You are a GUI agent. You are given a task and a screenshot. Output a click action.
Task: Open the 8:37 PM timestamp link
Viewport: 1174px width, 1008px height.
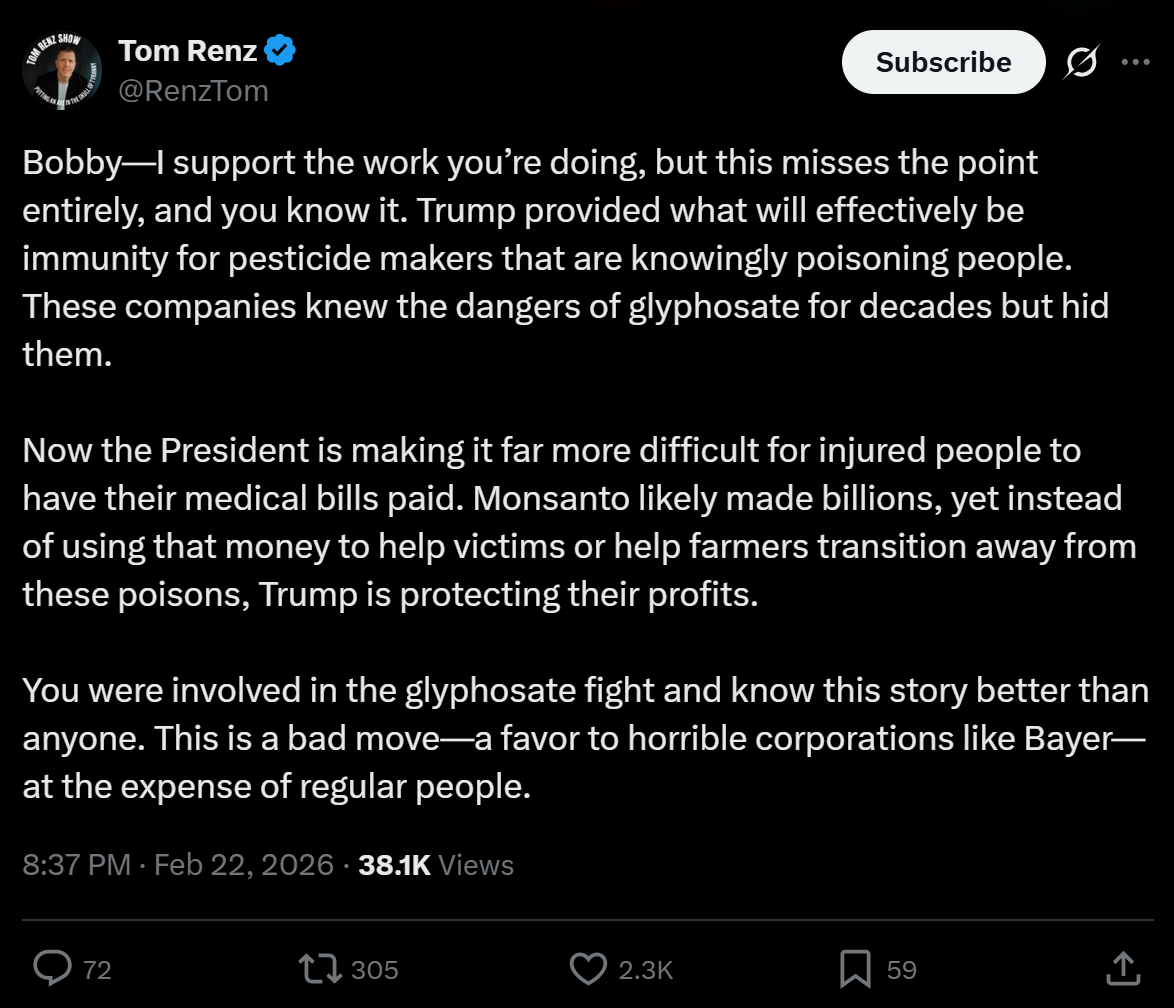[76, 865]
